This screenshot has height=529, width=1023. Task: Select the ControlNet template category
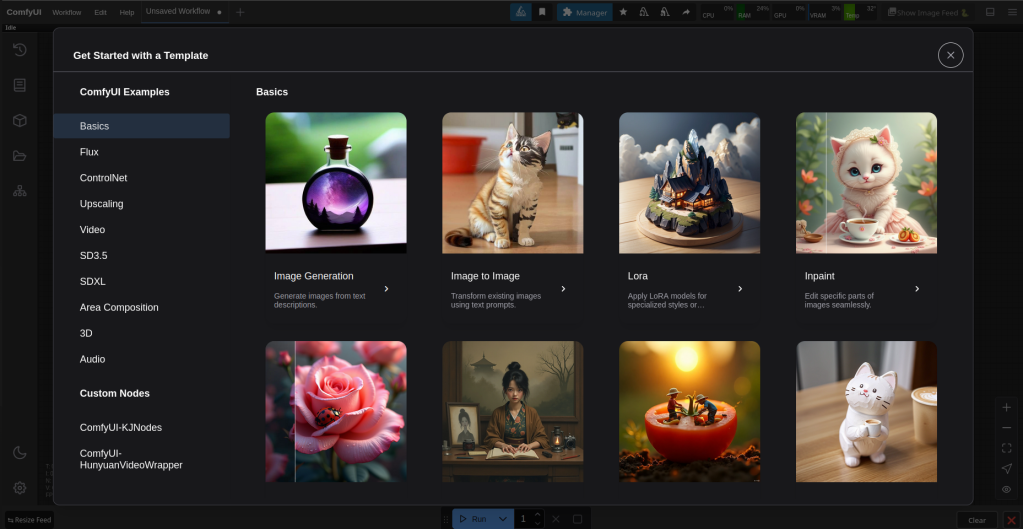click(x=103, y=178)
